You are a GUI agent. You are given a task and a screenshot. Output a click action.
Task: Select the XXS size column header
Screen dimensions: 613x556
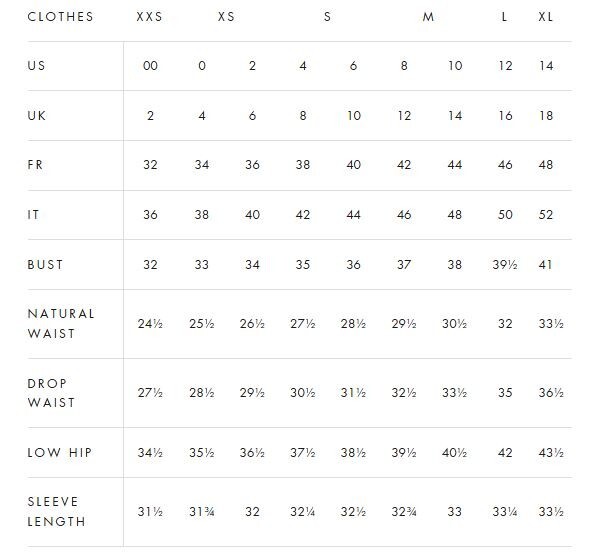(151, 17)
